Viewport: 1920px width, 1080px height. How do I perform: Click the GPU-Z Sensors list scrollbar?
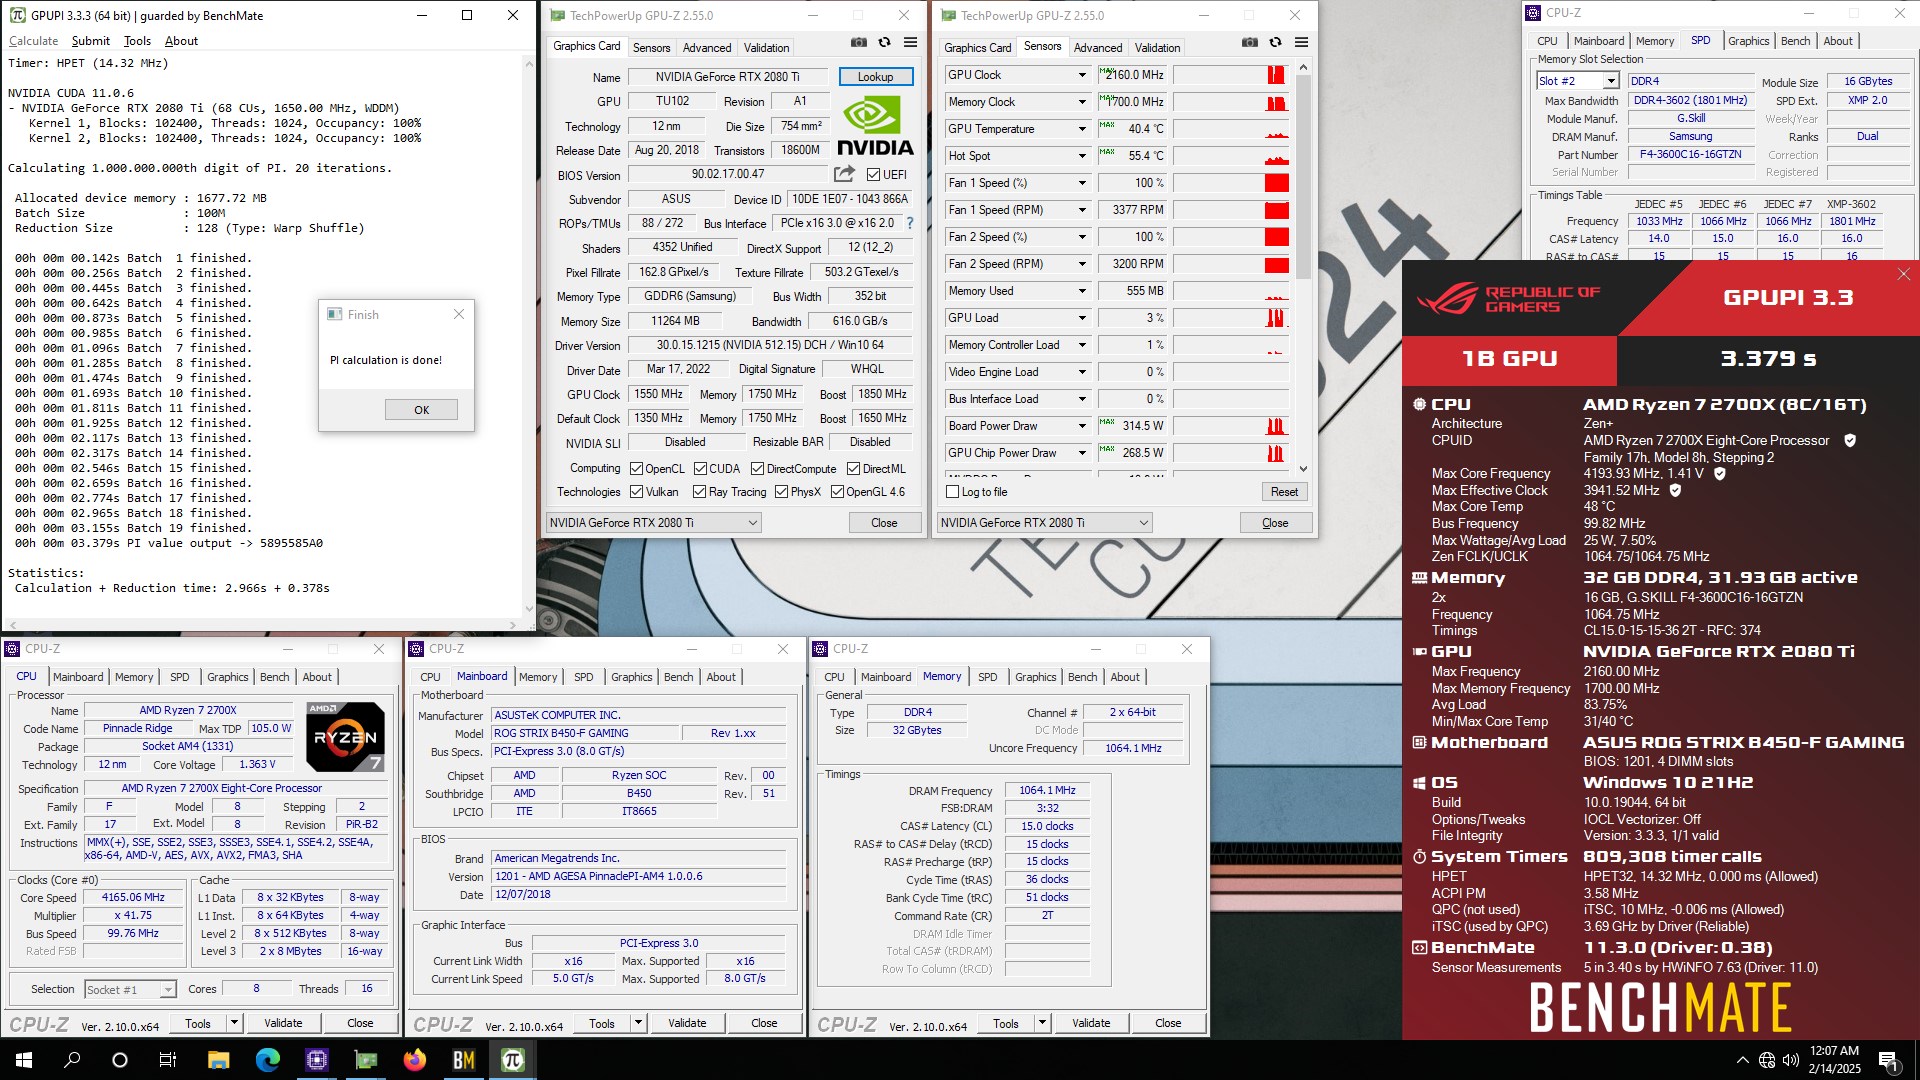[1303, 268]
